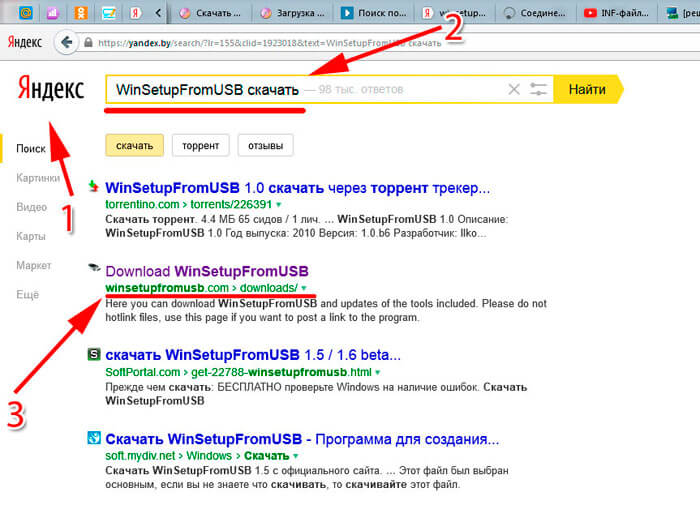
Task: Expand dropdown arrow beside SoftPortal.com URL
Action: point(378,372)
